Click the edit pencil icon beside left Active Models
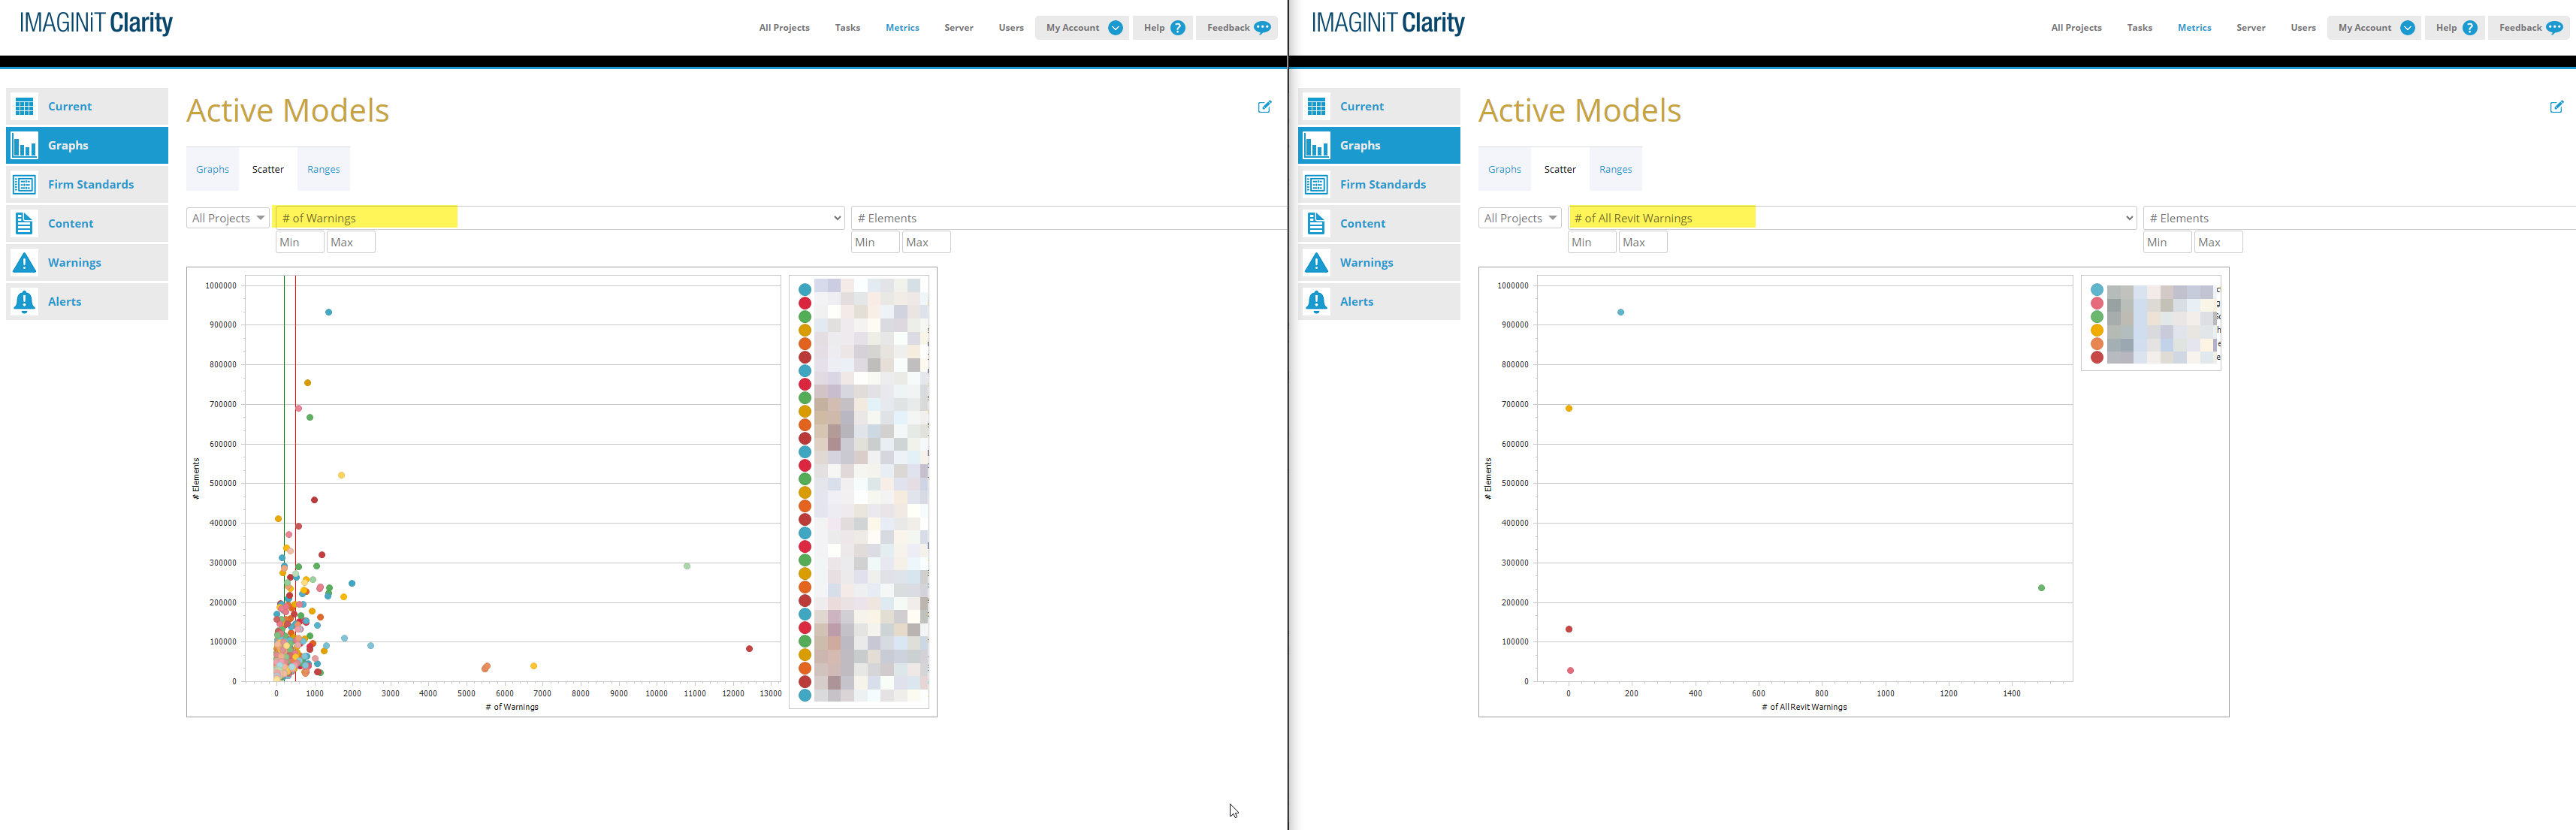 (1264, 107)
